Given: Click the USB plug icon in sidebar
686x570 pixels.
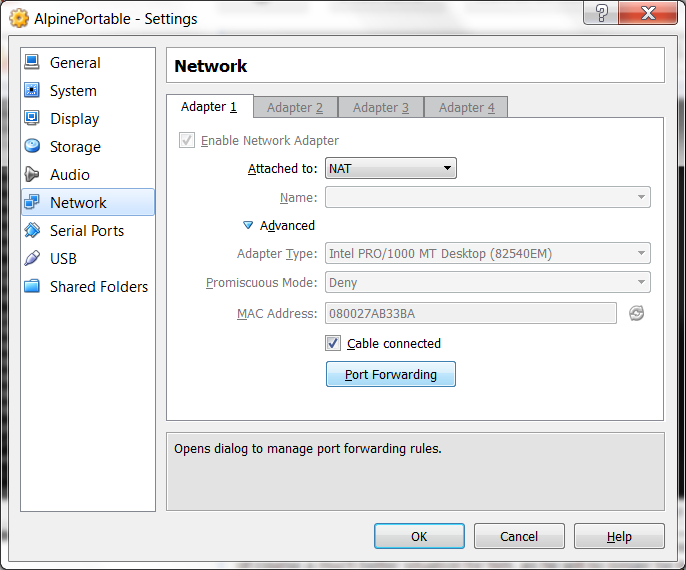Looking at the screenshot, I should [x=32, y=258].
